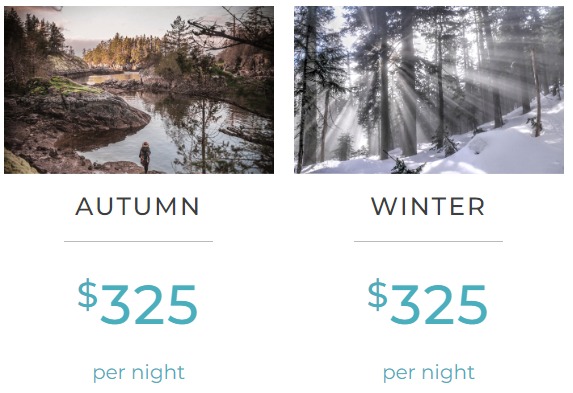Click the sunlit trees across the water

[x=121, y=51]
